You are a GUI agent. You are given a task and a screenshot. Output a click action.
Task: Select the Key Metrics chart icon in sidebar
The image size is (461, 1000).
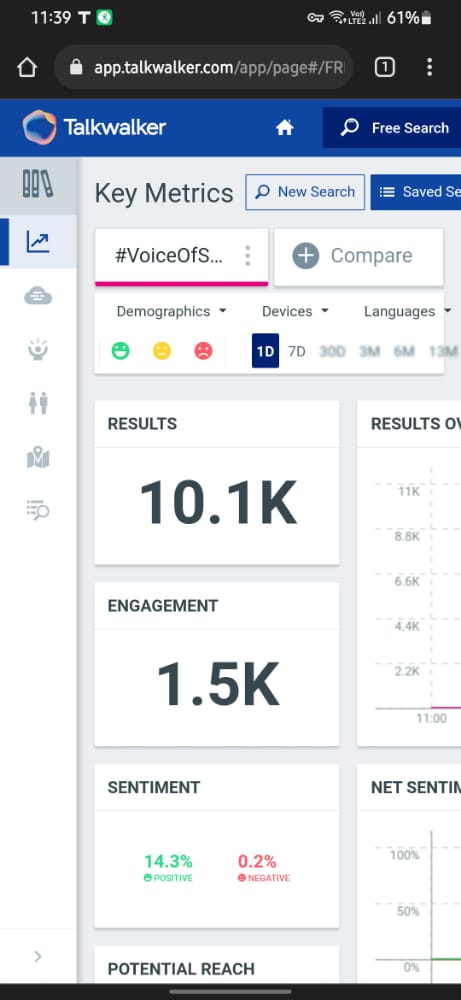click(x=38, y=242)
